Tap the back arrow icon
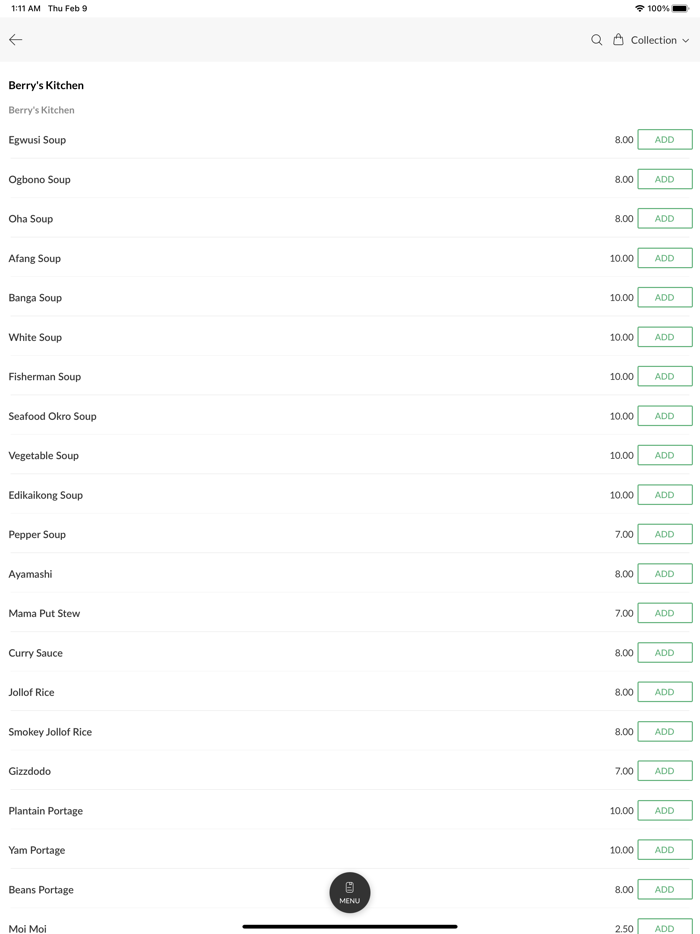Viewport: 700px width, 934px height. [16, 40]
